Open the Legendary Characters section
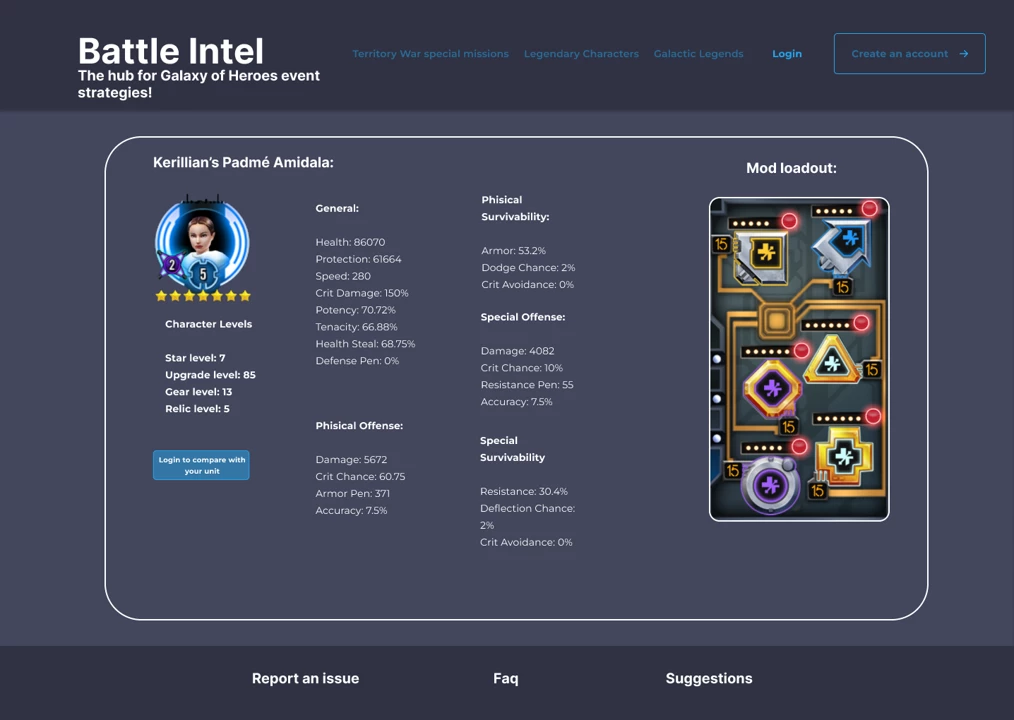Screen dimensions: 1014x720 [581, 54]
